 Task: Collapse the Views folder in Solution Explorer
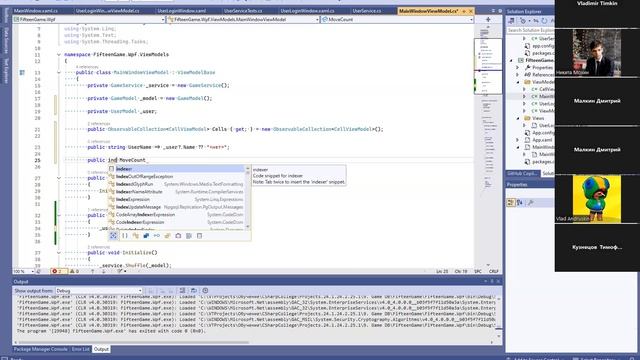click(x=518, y=118)
